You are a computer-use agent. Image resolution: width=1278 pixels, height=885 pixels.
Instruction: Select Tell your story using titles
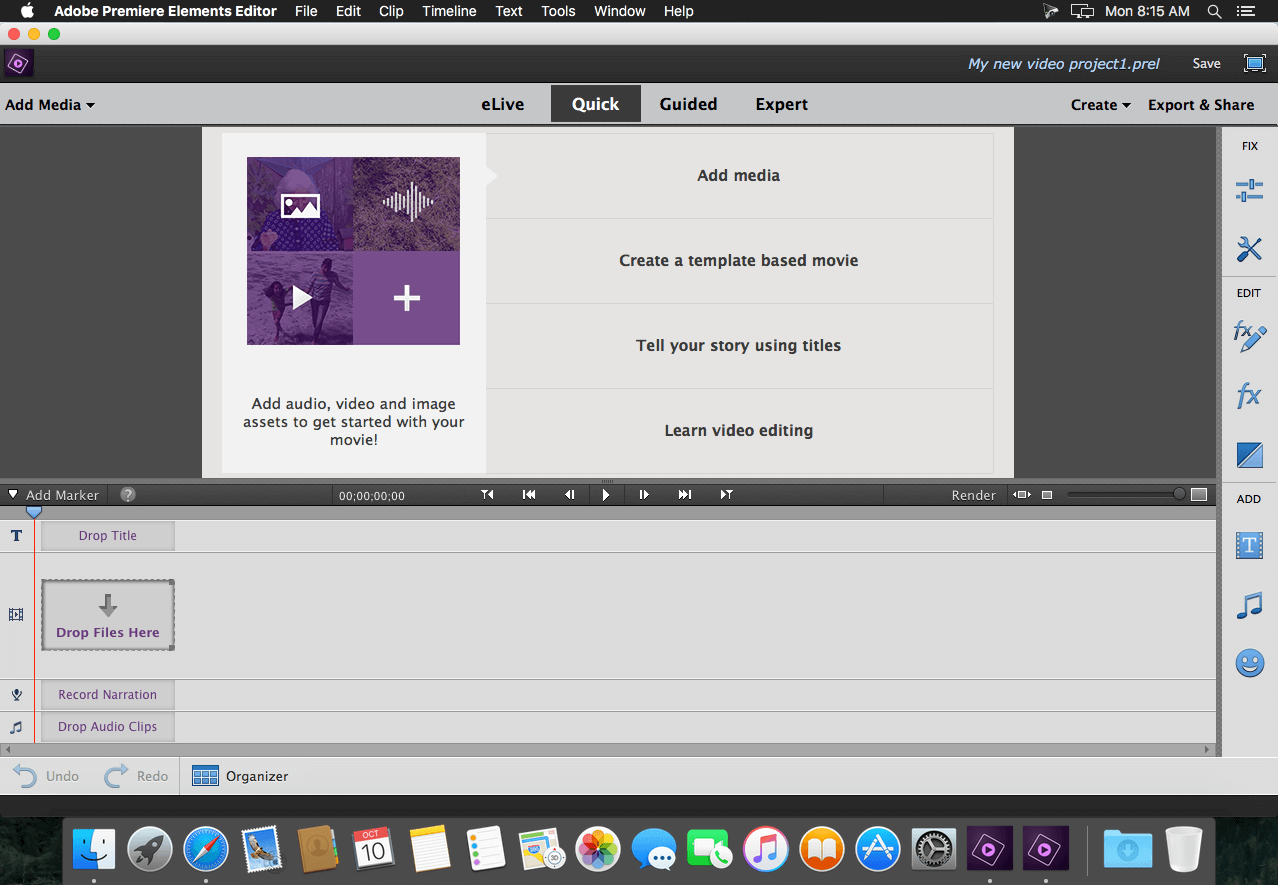pos(739,346)
